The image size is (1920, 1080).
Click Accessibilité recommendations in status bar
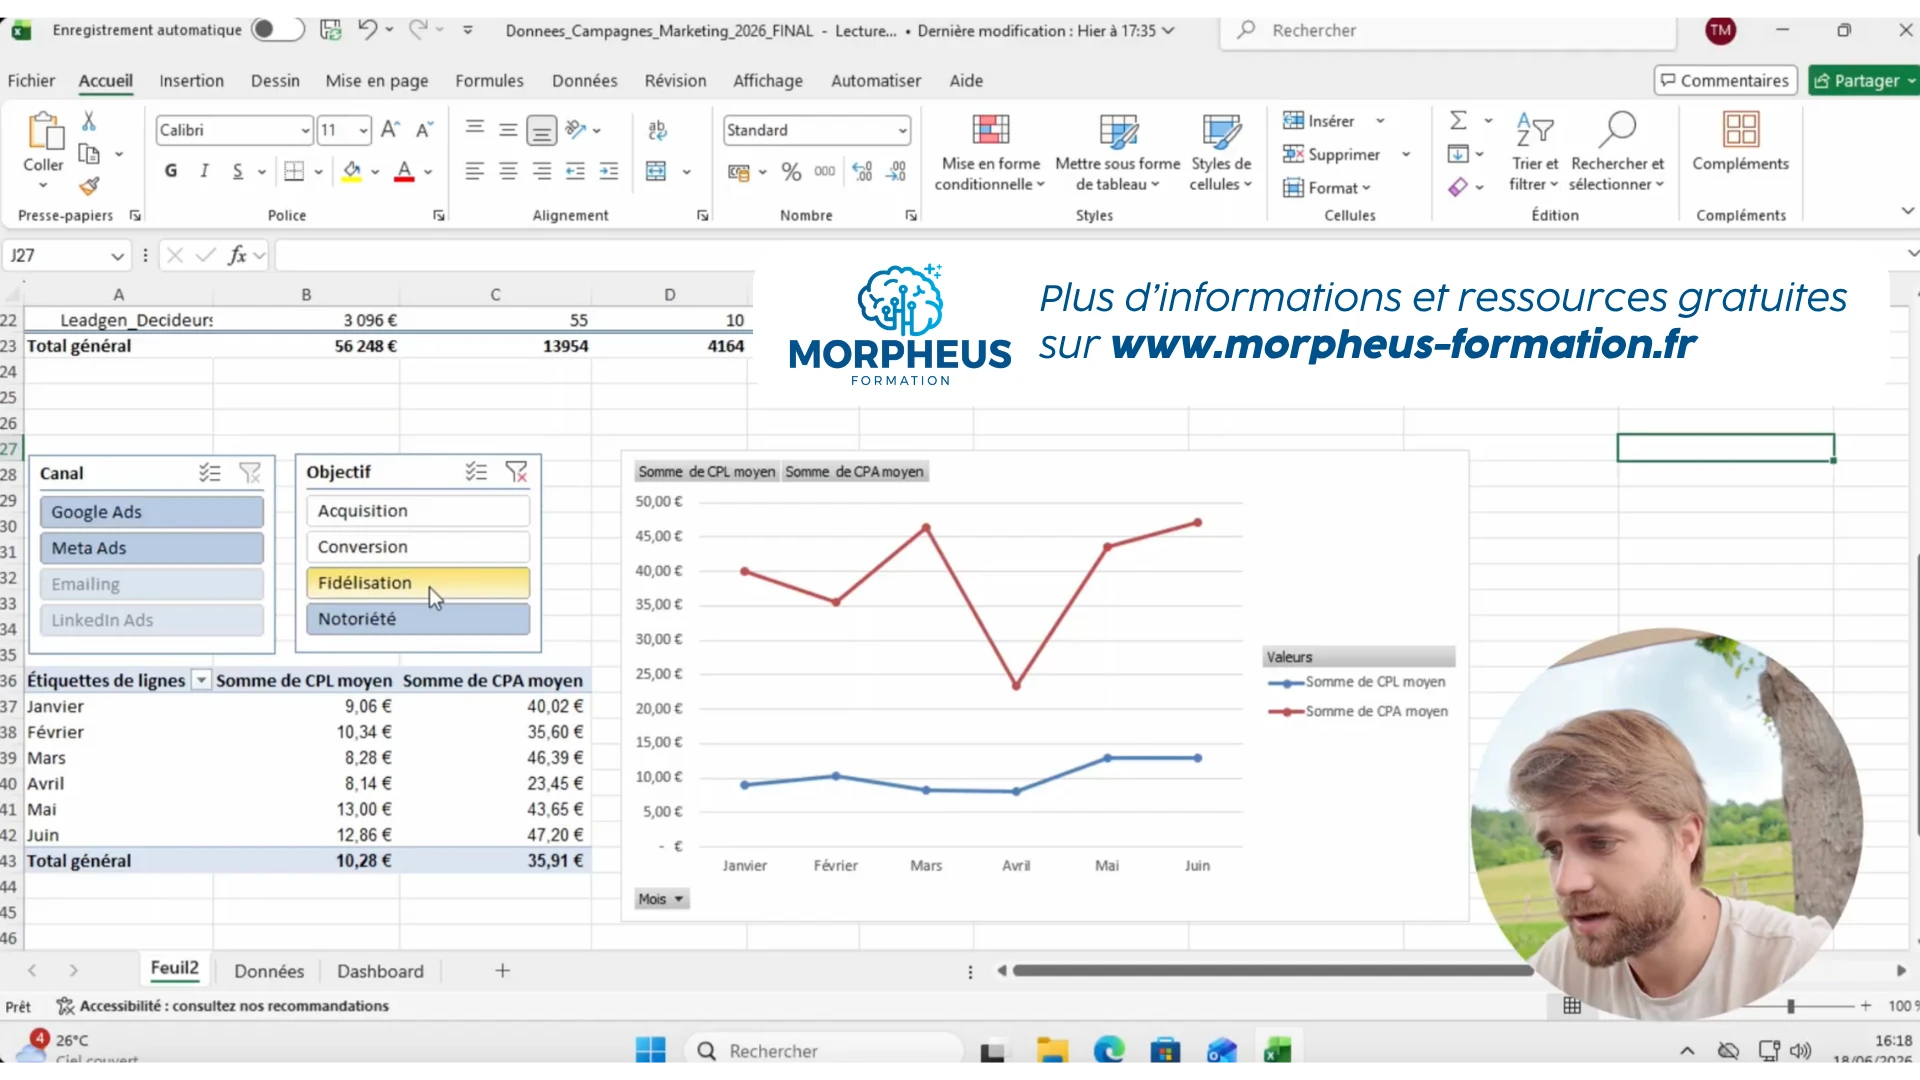(222, 1006)
